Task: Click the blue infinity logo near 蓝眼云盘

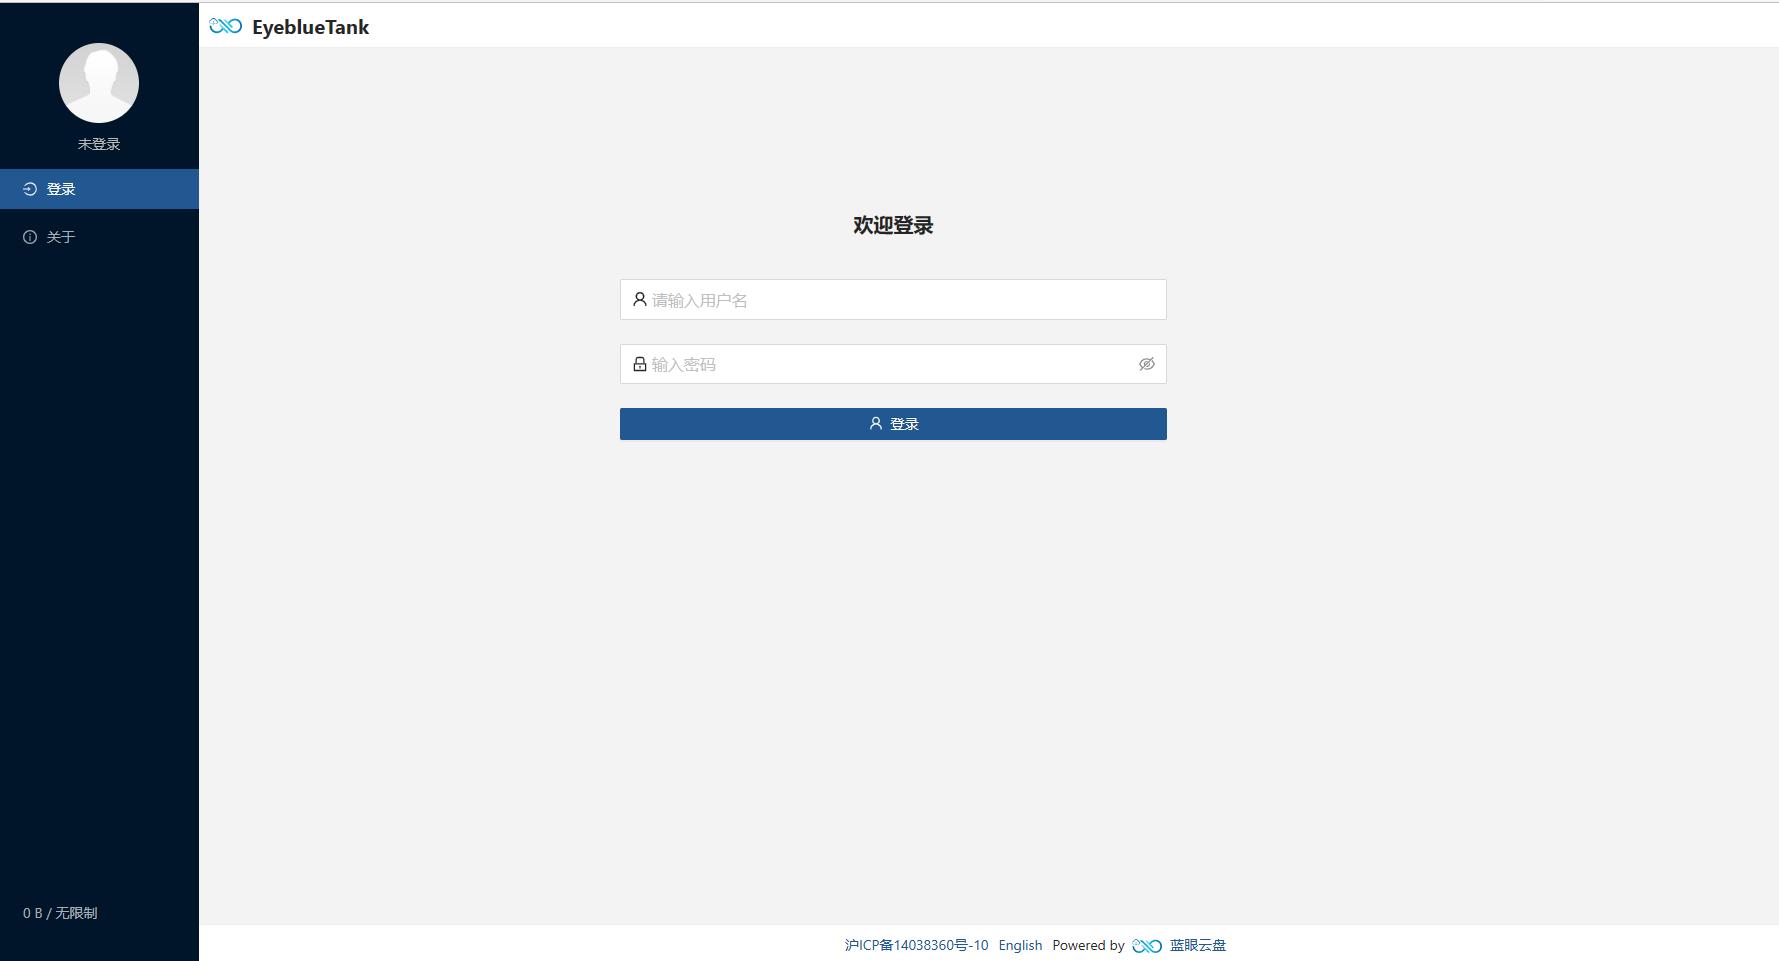Action: click(x=1145, y=945)
